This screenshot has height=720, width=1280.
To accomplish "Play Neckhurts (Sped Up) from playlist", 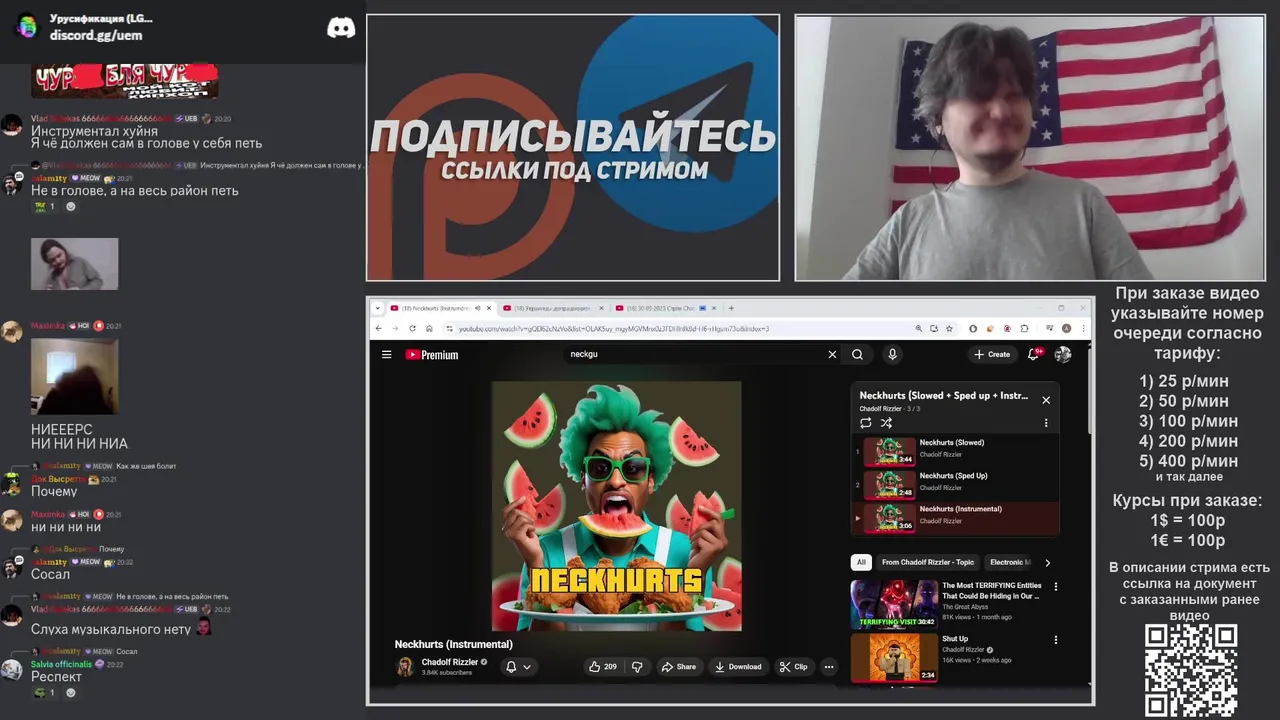I will pos(955,485).
